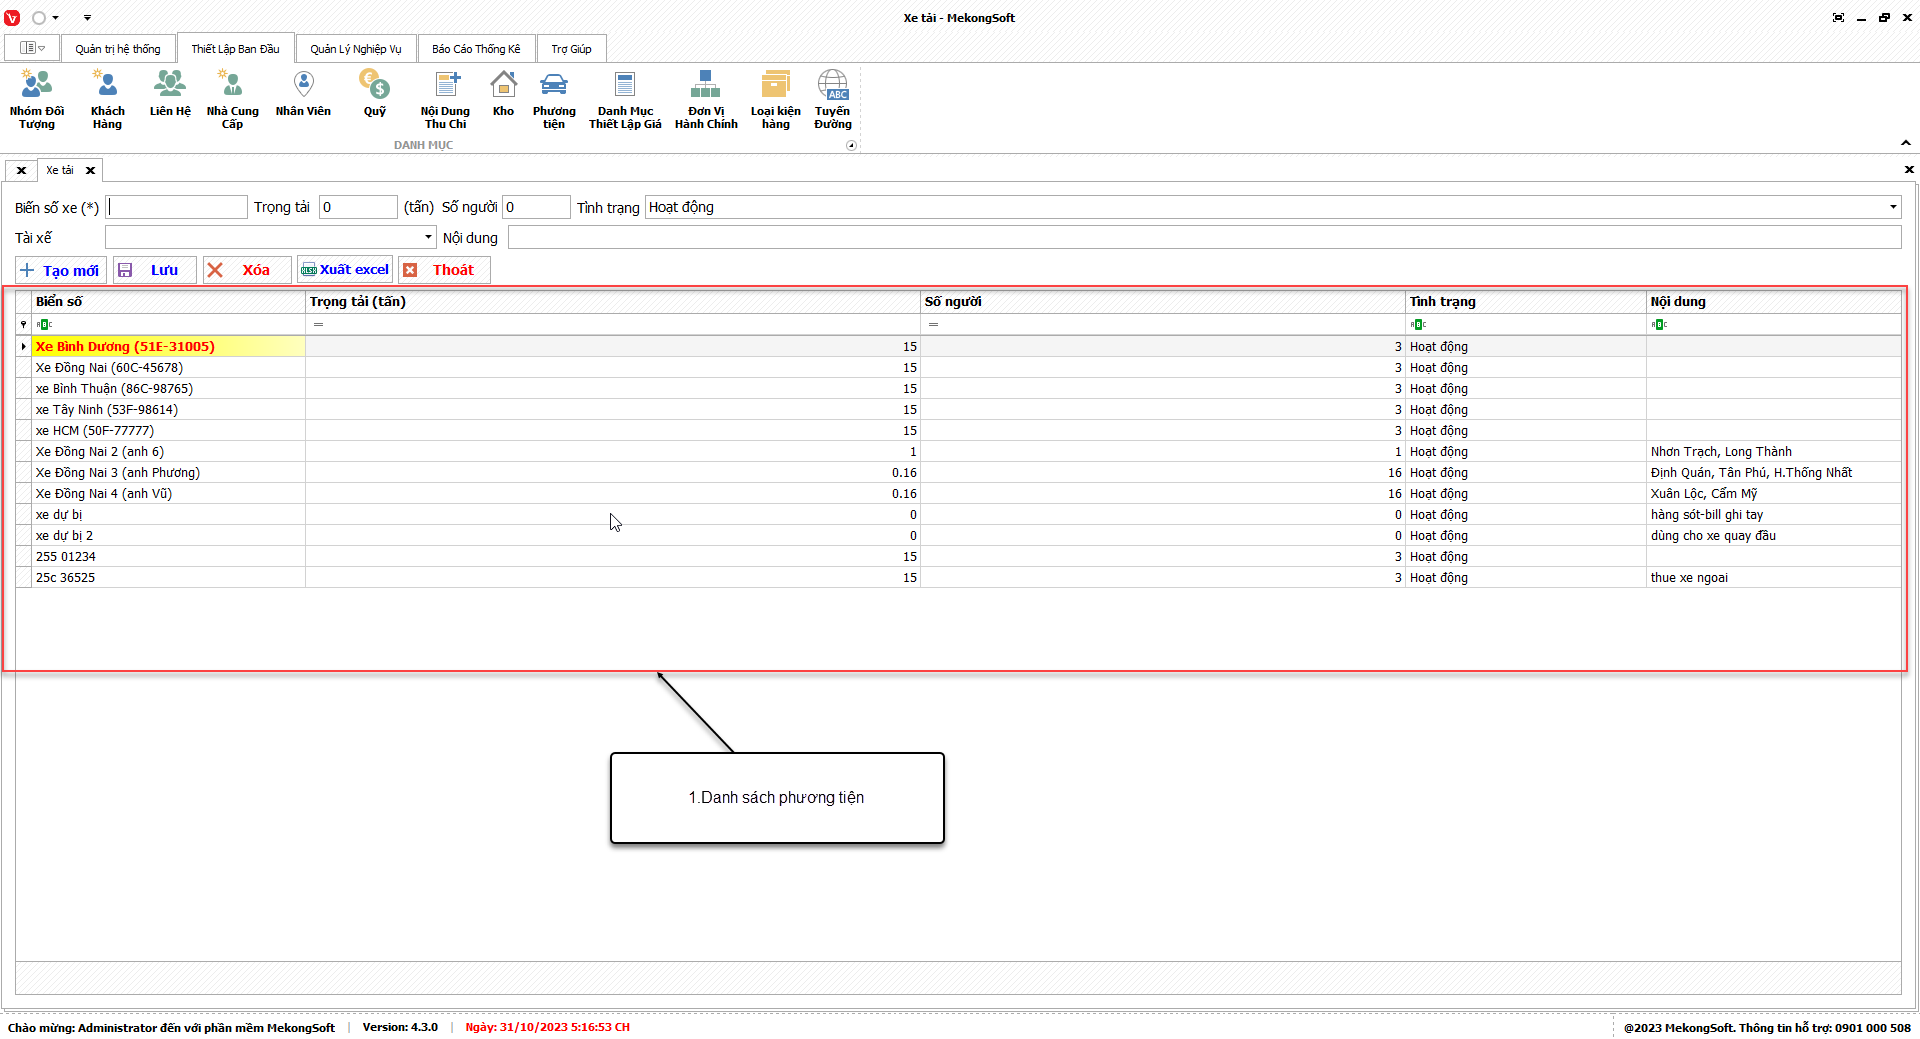
Task: Click the Xóa delete button
Action: coord(246,270)
